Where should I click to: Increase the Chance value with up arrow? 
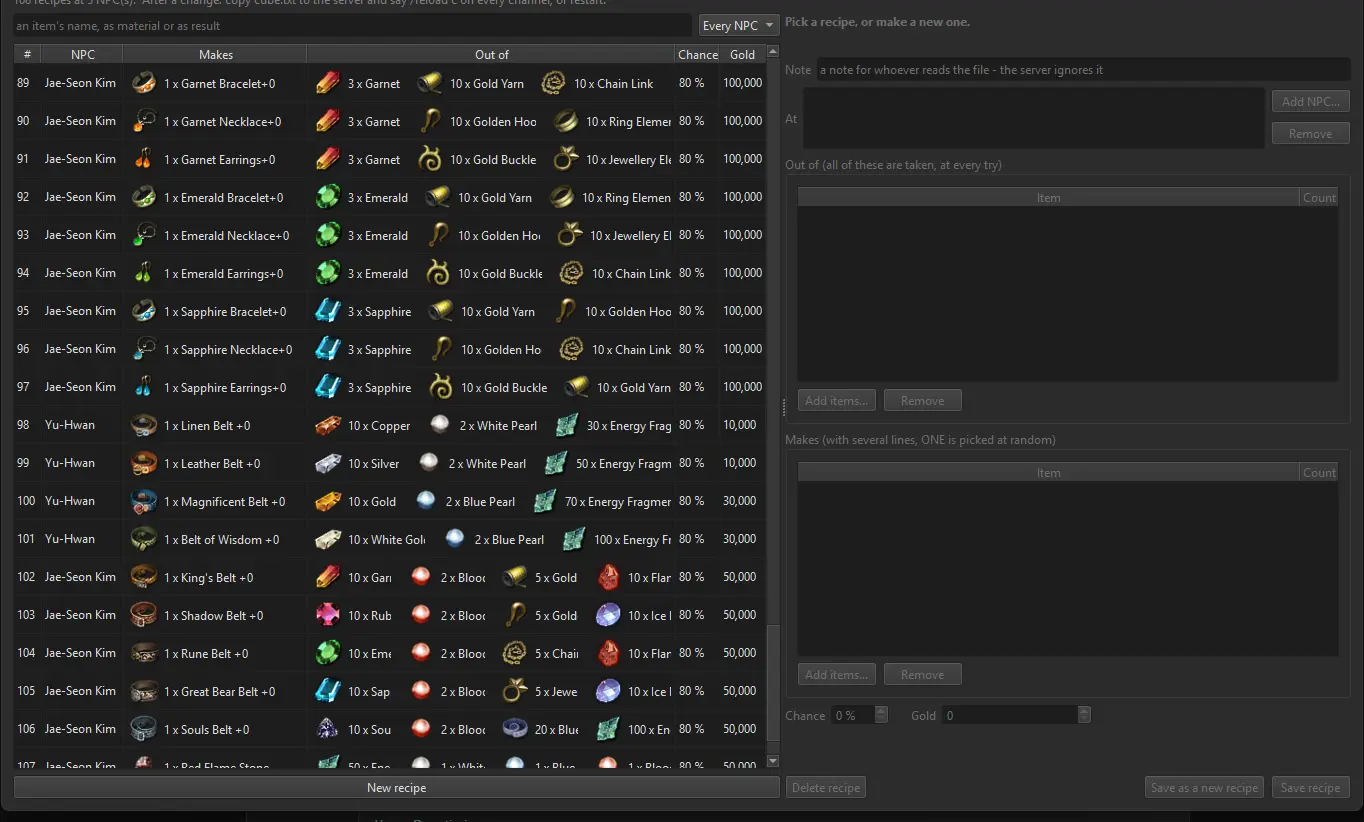coord(881,711)
